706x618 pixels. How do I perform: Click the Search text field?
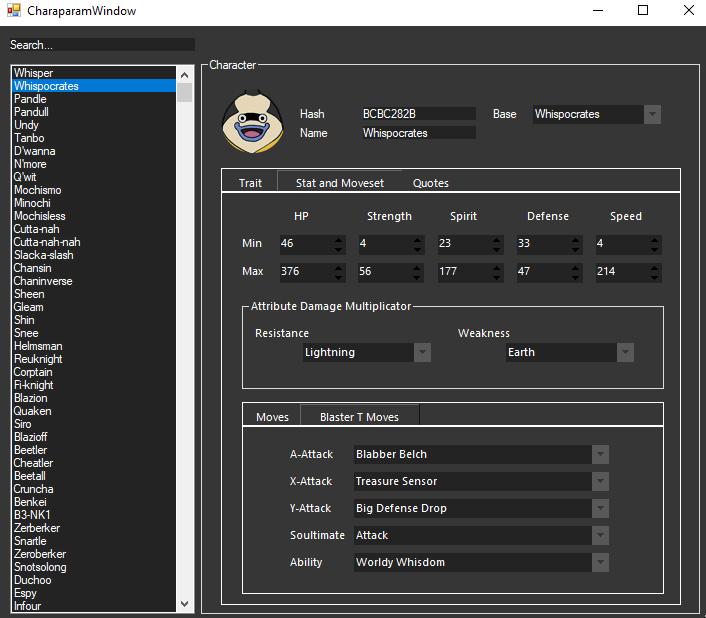[x=100, y=45]
